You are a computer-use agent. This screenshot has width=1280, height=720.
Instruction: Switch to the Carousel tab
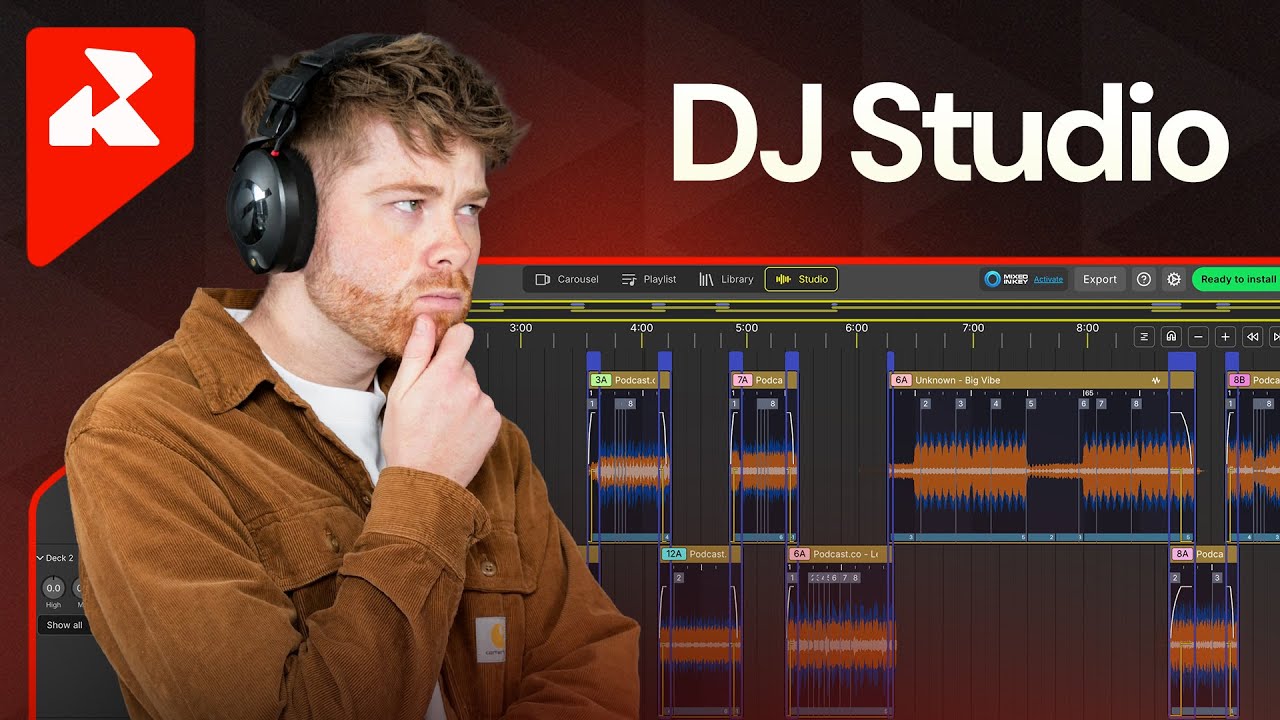tap(567, 280)
